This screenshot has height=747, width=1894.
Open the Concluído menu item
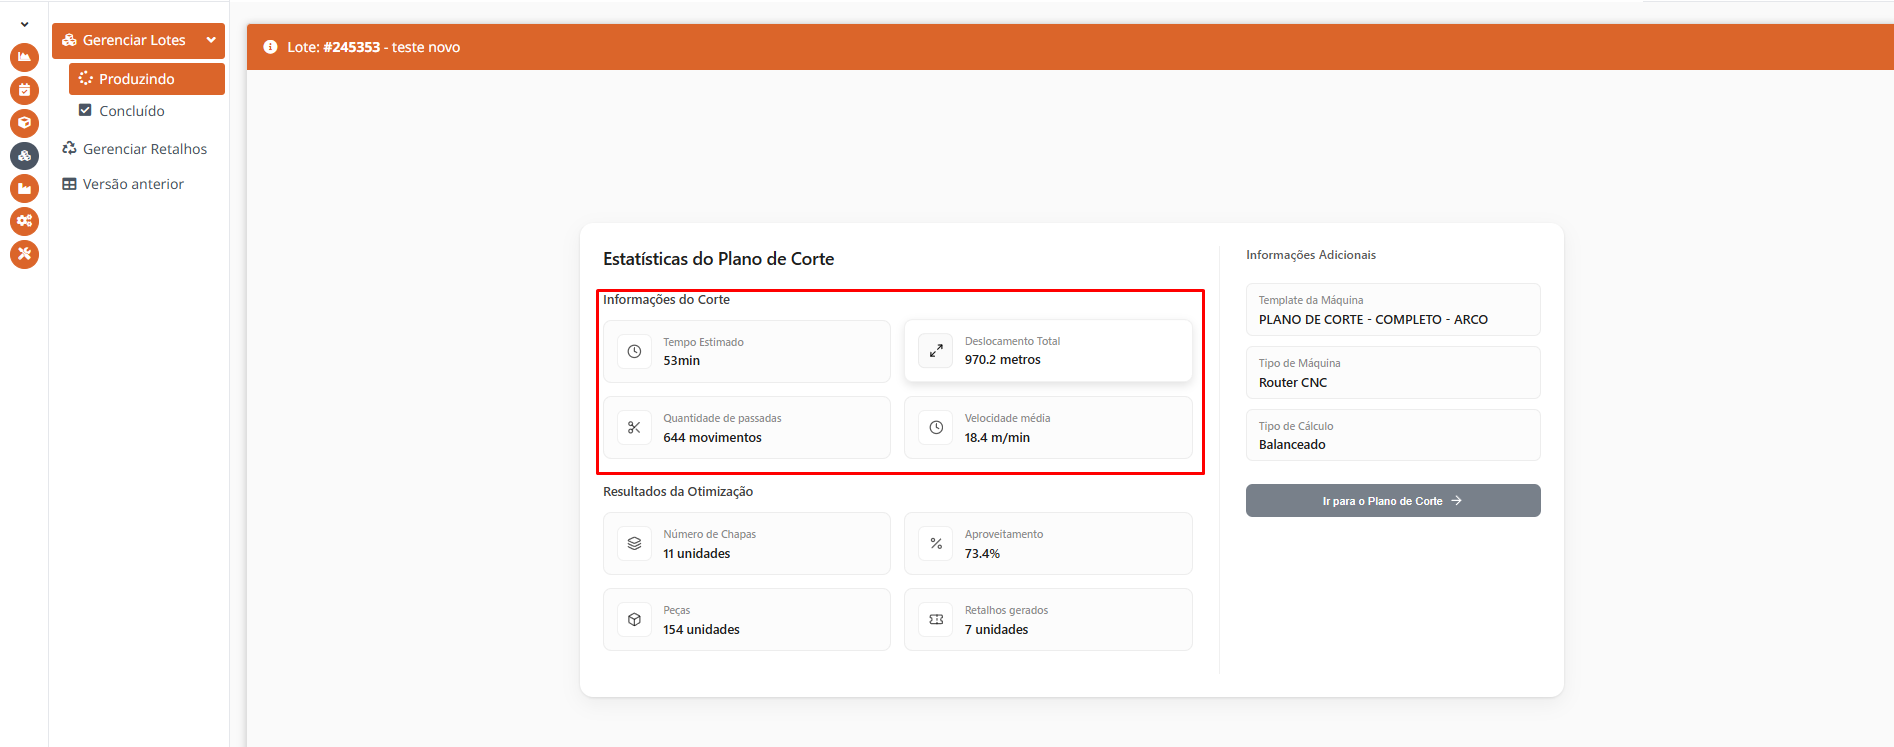pos(131,111)
